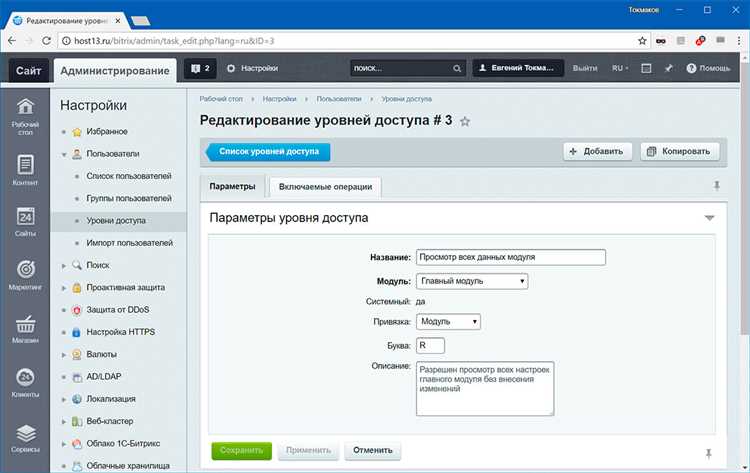Pin the top admin panel
The height and width of the screenshot is (473, 750).
pyautogui.click(x=669, y=68)
